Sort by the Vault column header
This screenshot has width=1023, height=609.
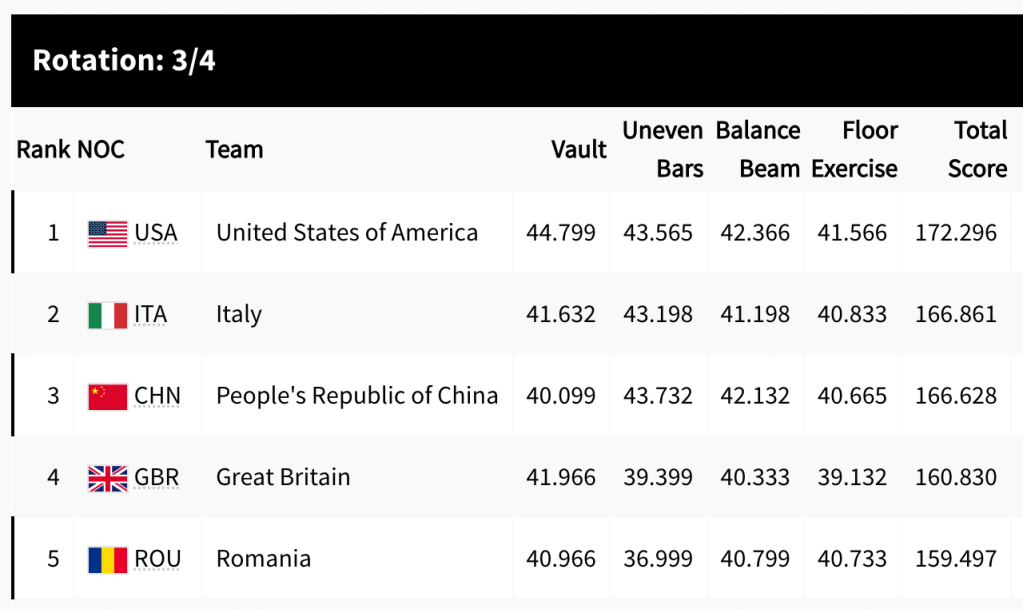(x=579, y=150)
